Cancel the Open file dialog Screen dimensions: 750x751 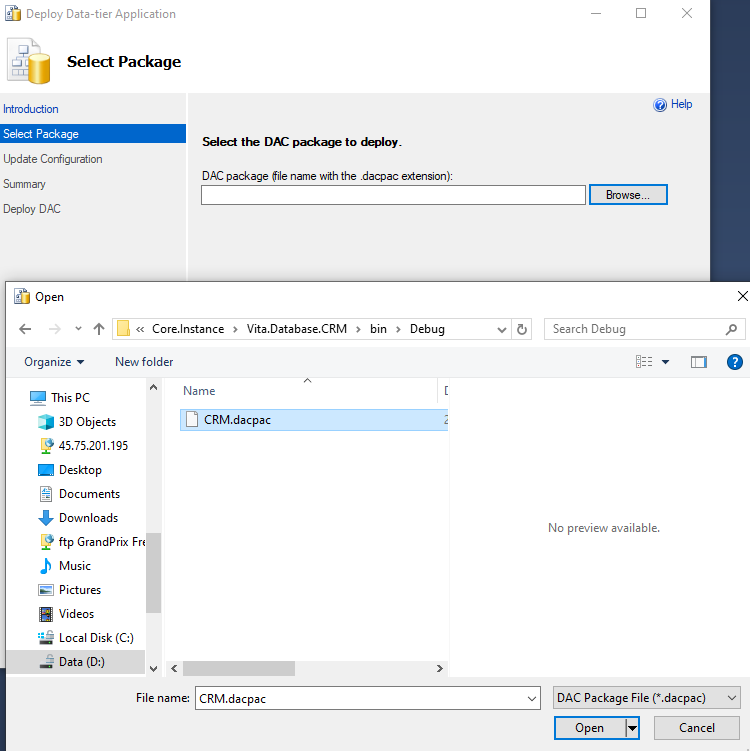click(696, 728)
